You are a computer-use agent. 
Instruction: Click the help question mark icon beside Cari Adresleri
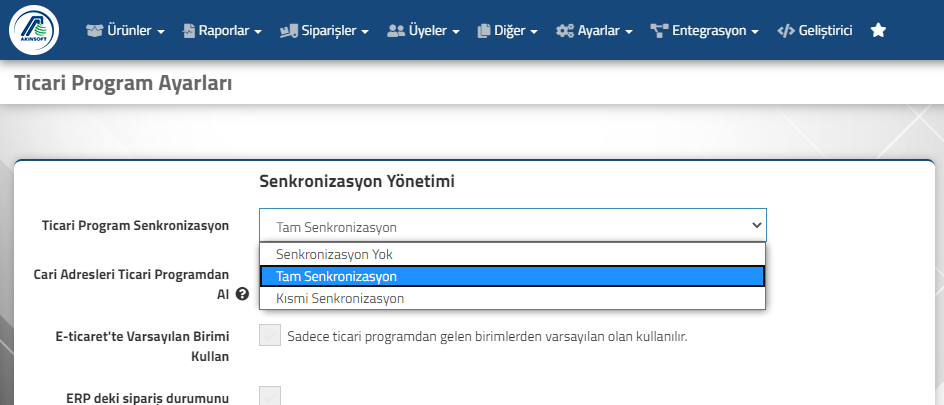243,294
